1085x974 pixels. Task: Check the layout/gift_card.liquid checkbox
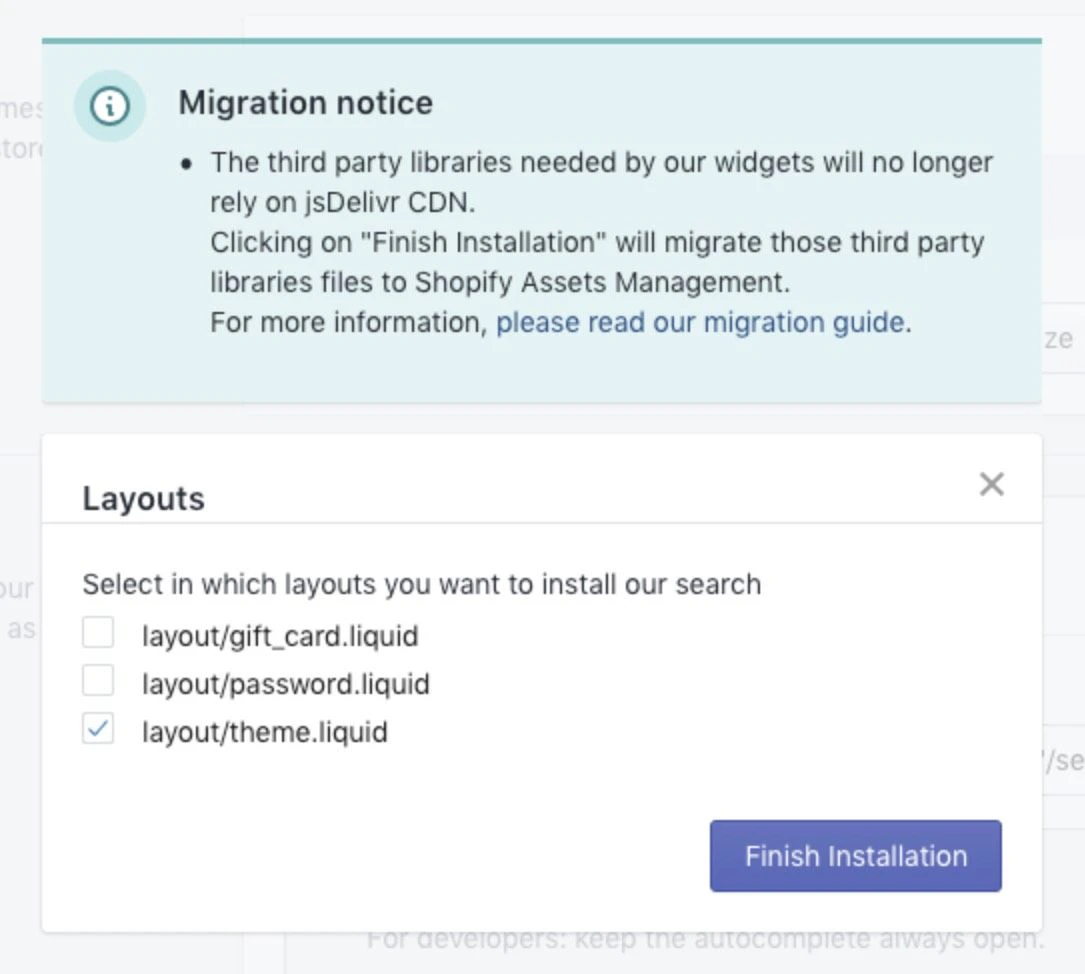(97, 631)
